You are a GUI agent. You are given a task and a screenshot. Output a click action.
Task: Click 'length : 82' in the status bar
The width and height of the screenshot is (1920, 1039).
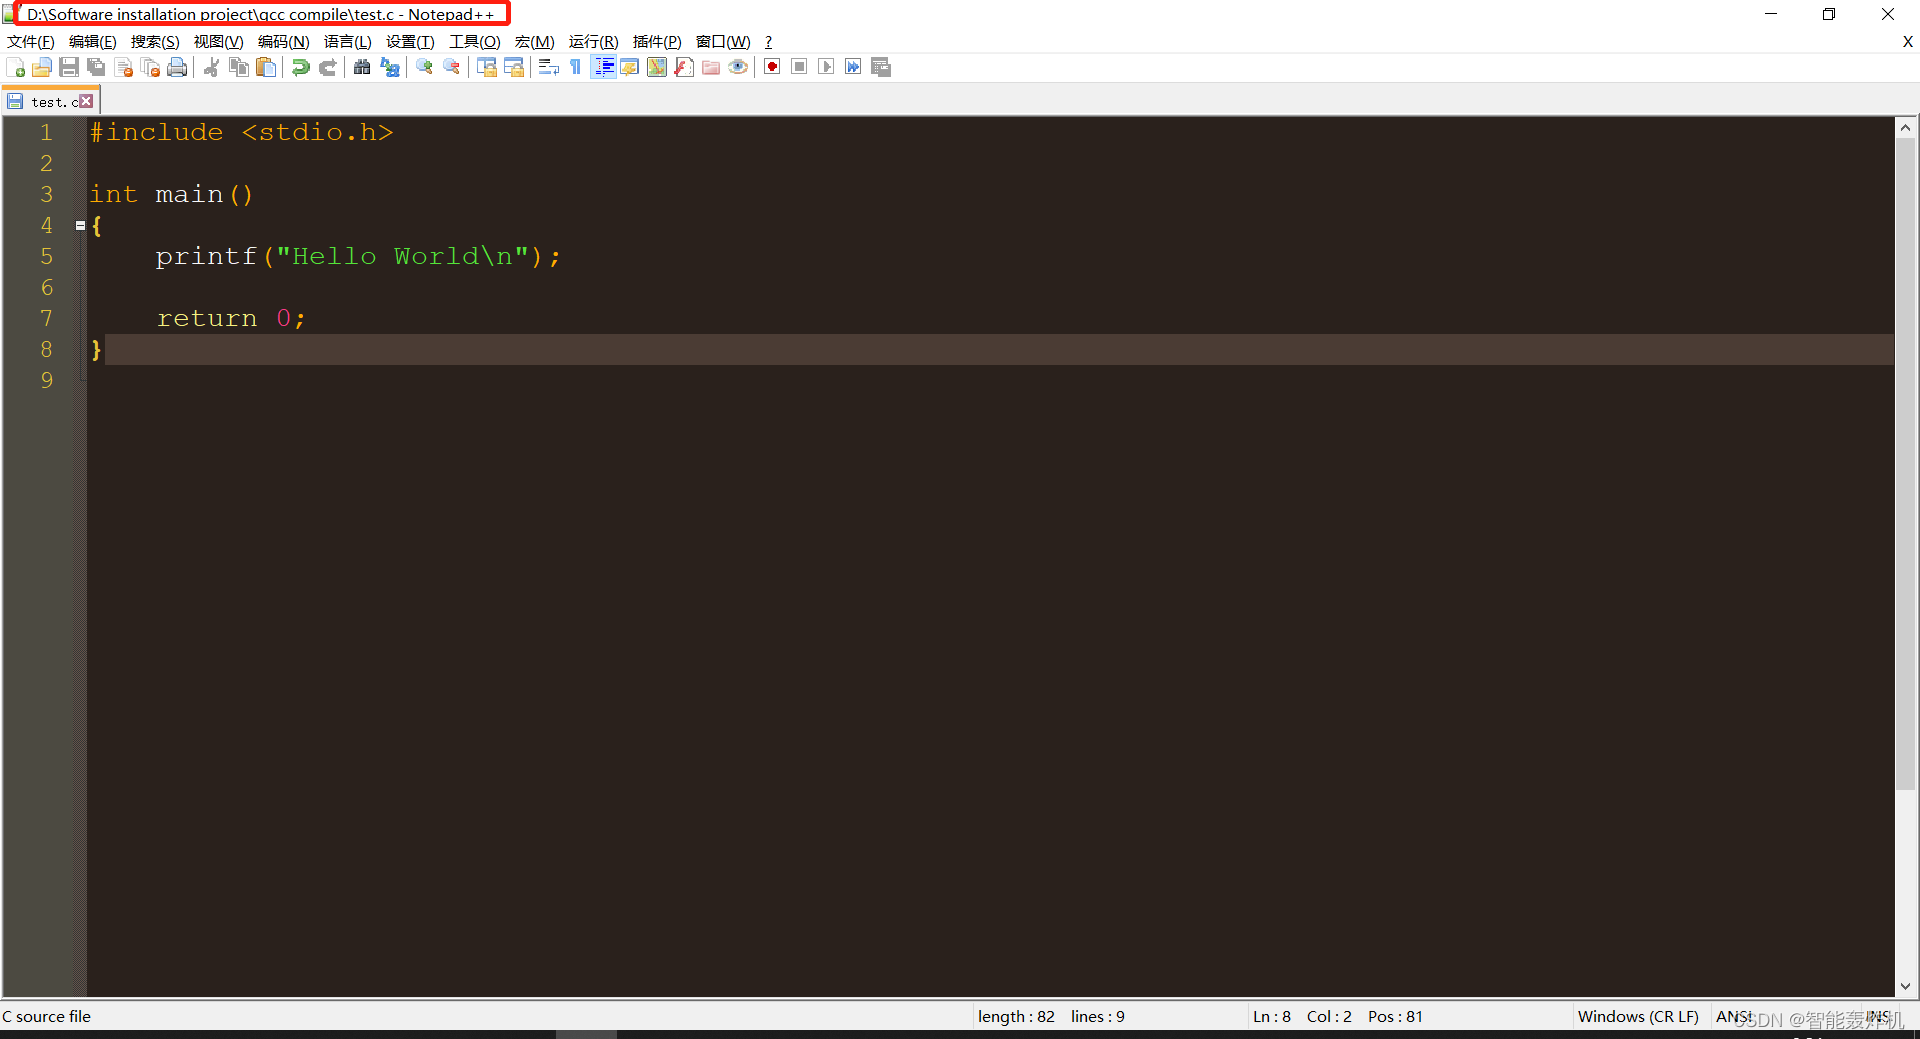[1016, 1016]
